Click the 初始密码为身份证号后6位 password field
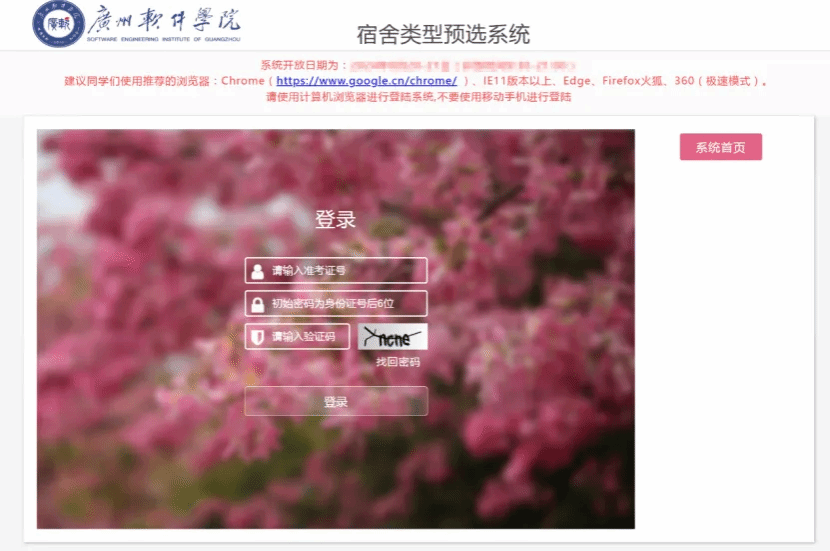This screenshot has width=830, height=551. [x=345, y=304]
